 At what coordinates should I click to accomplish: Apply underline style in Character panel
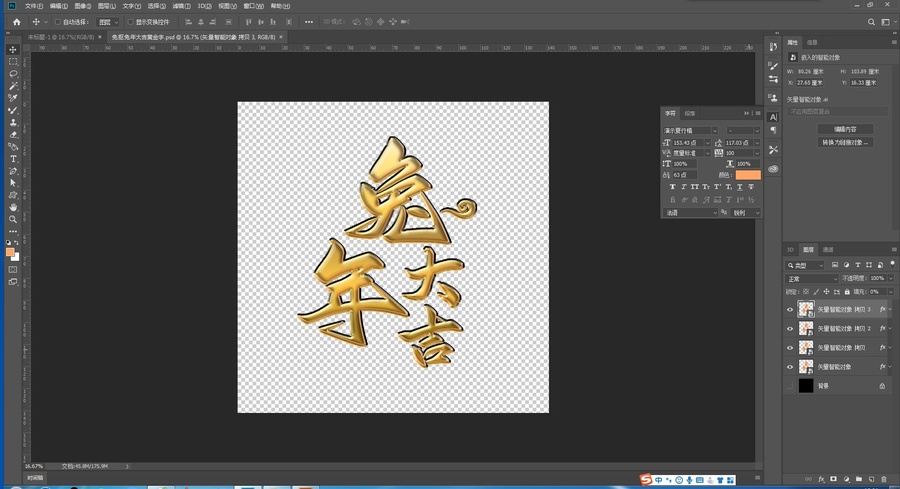[740, 187]
